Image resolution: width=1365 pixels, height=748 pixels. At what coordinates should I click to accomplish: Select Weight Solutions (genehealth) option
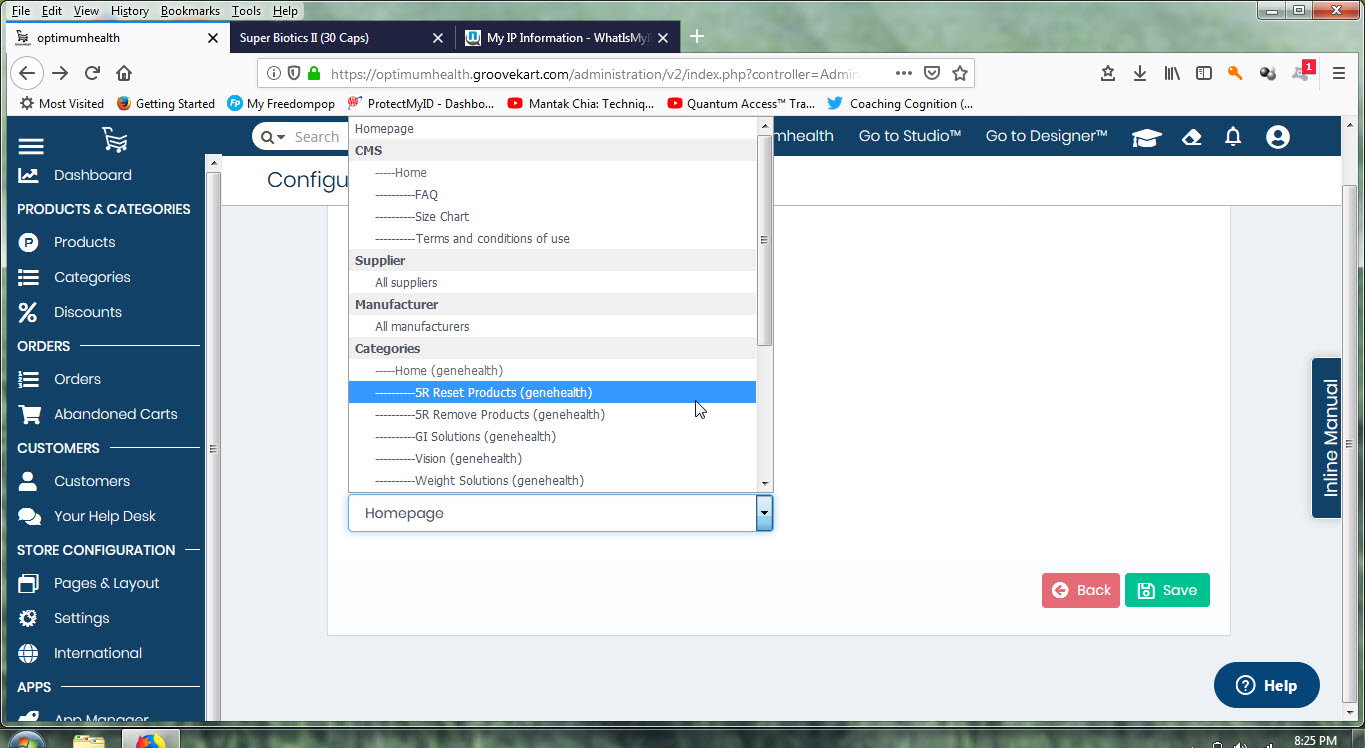click(552, 480)
